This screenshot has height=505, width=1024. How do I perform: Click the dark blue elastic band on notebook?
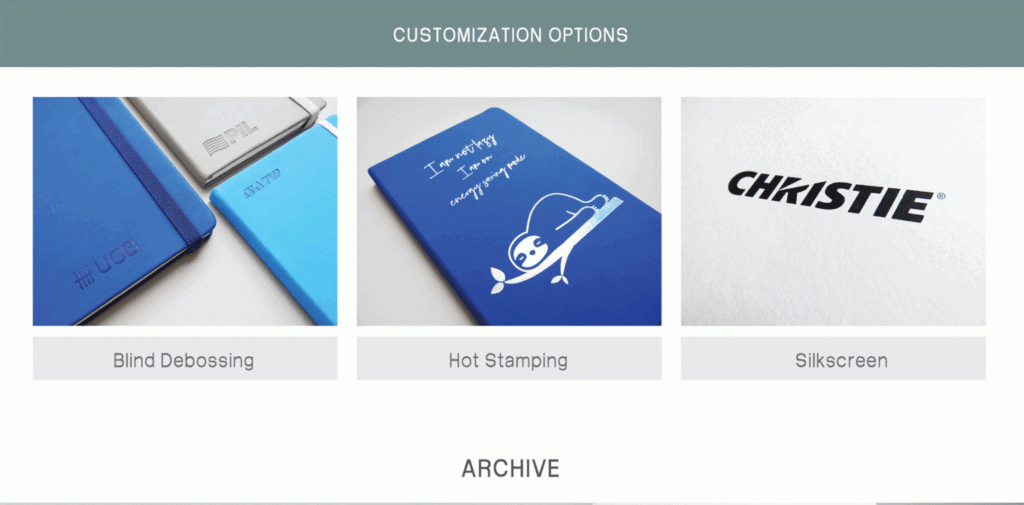[x=143, y=171]
